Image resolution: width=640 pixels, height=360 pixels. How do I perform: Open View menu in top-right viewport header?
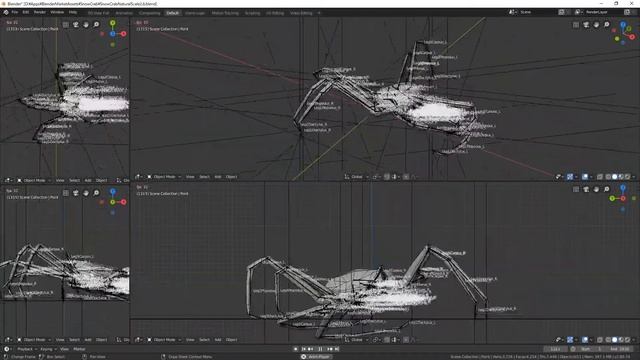tap(190, 177)
